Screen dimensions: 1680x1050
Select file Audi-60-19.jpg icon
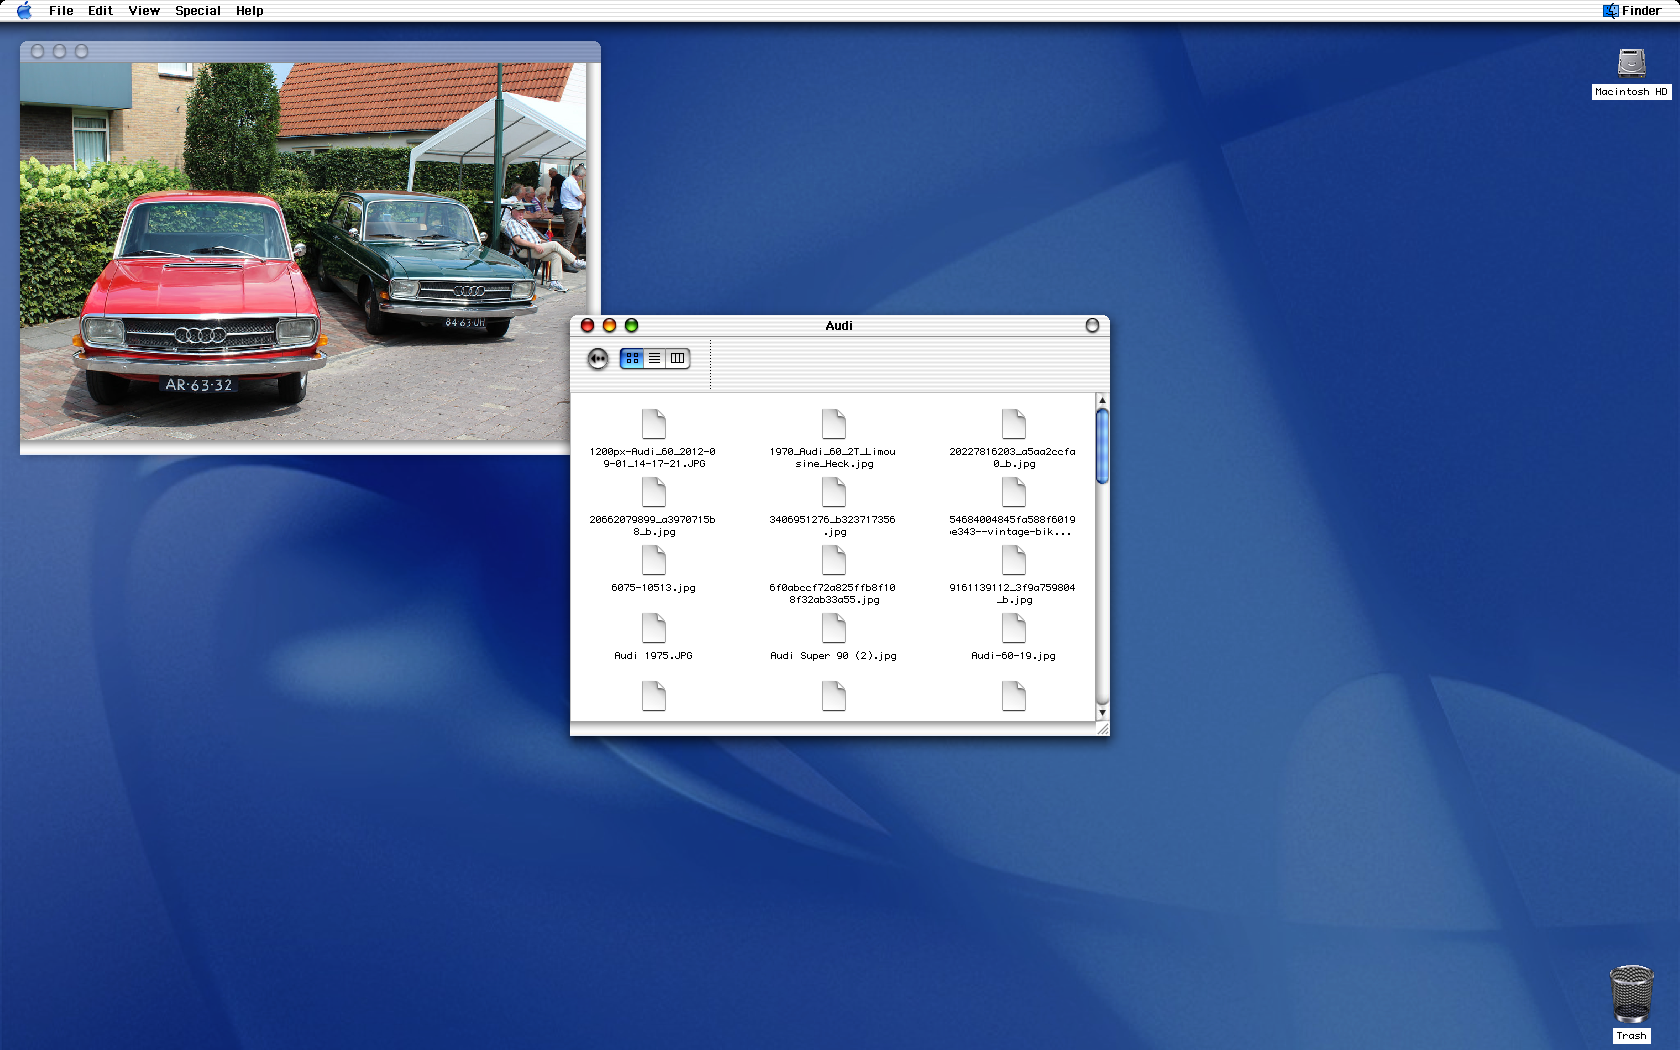1014,628
